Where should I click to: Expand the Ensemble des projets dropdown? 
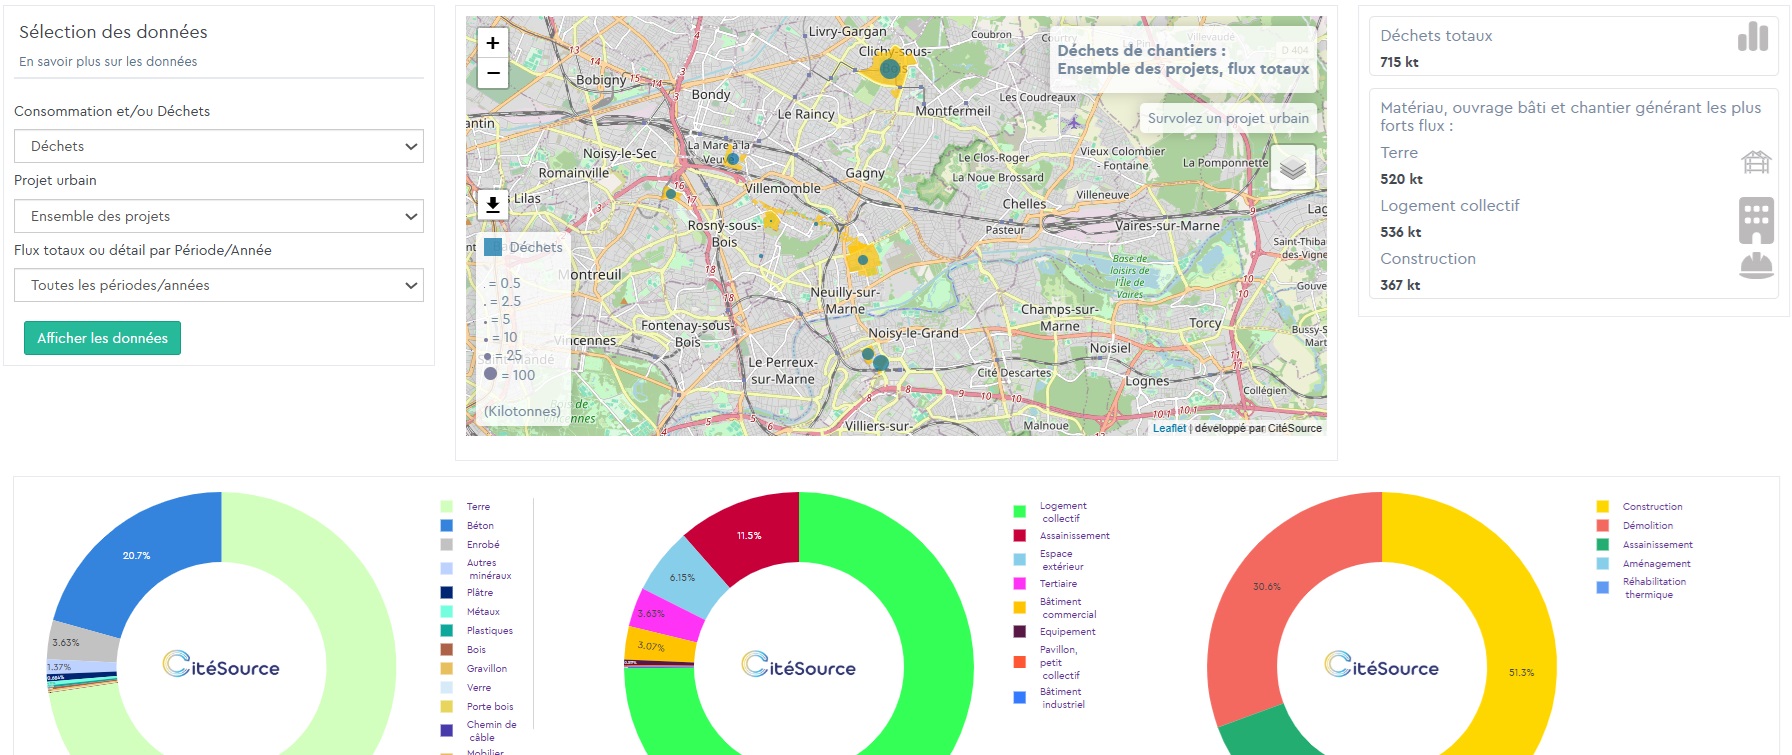click(219, 216)
